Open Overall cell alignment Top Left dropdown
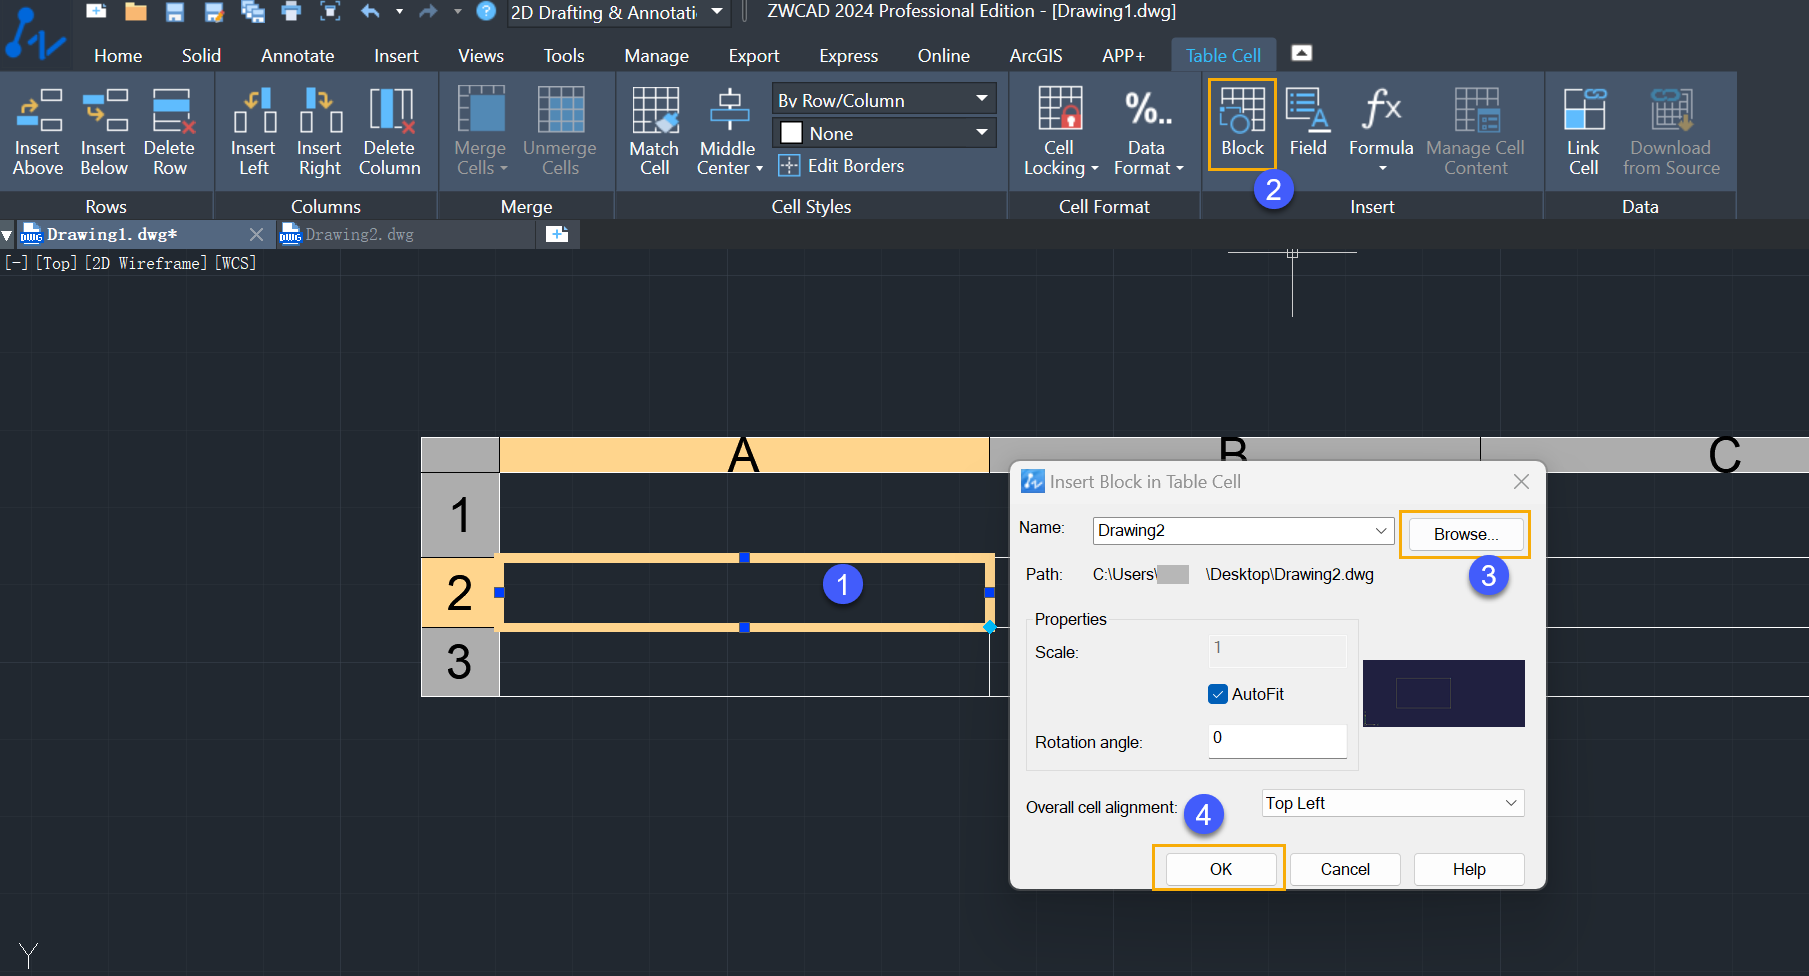Viewport: 1809px width, 976px height. 1392,803
